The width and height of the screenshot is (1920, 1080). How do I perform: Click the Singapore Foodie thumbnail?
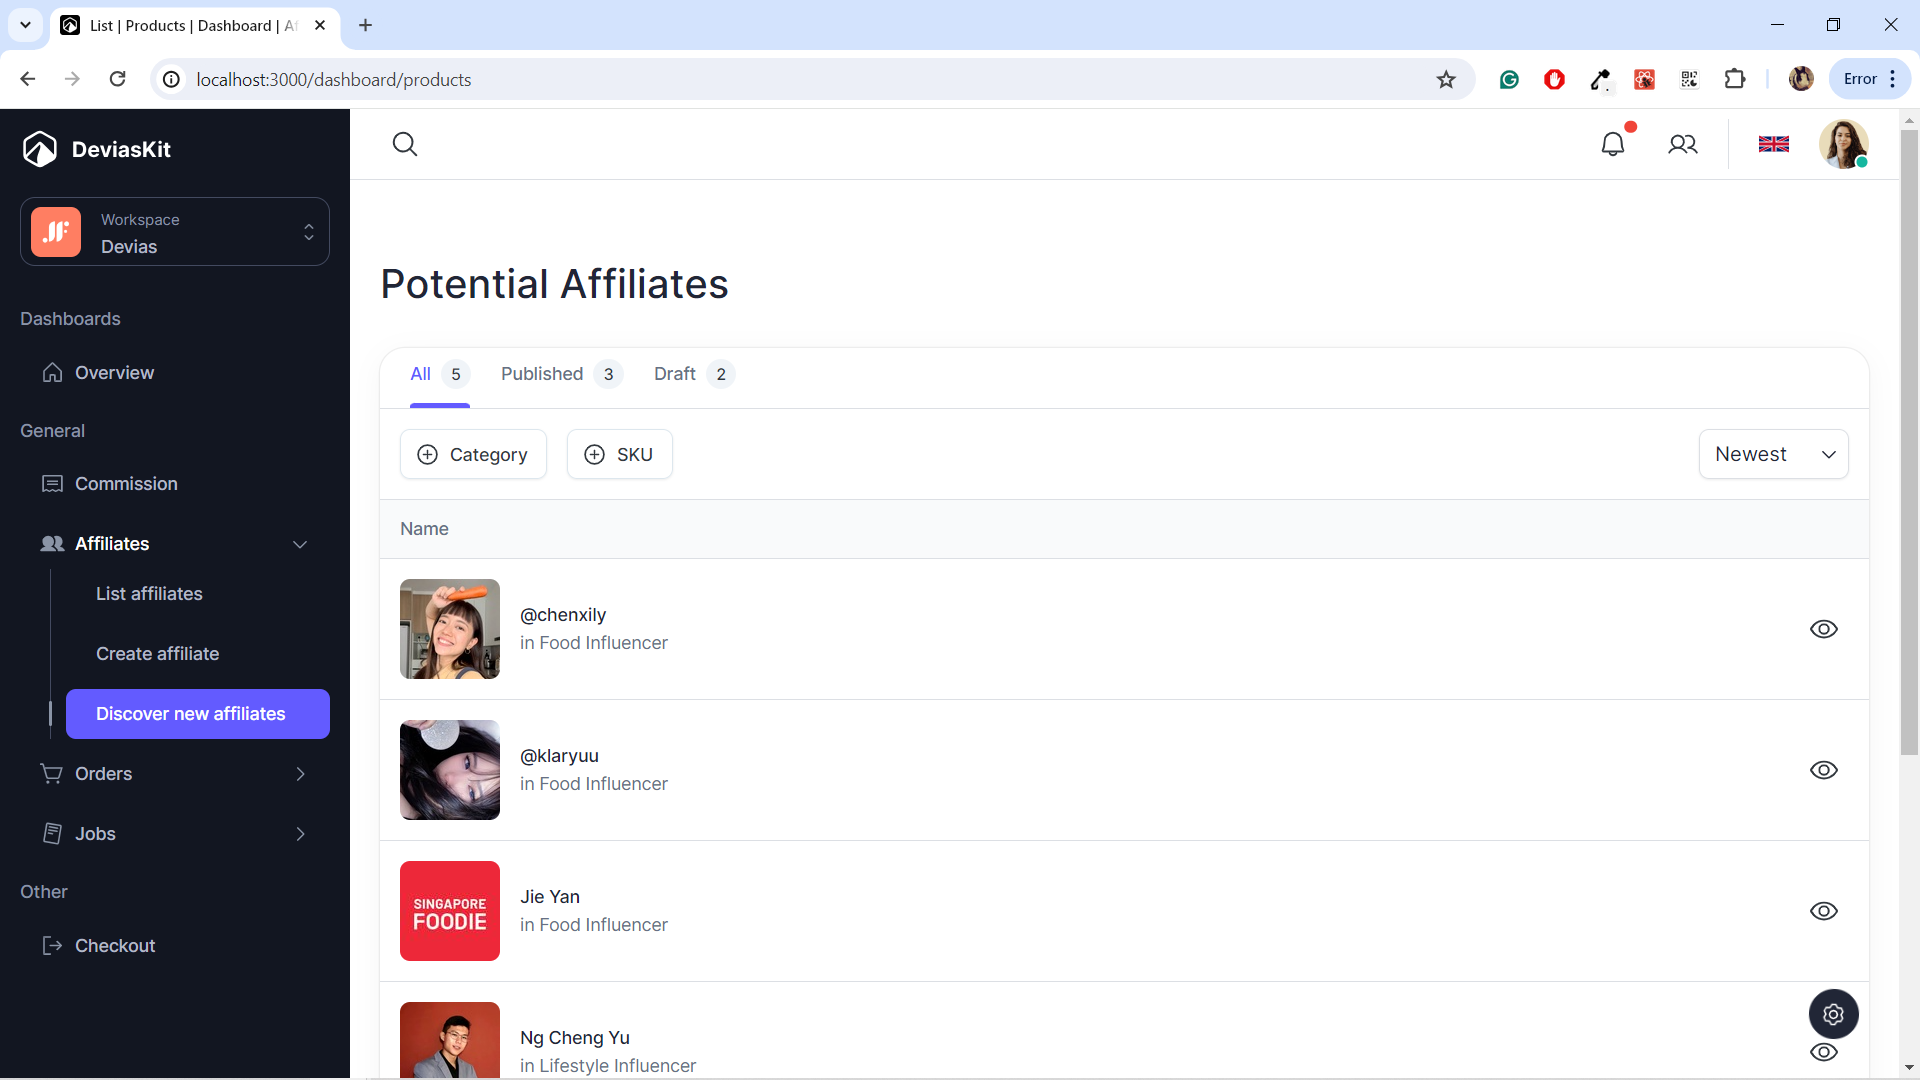450,911
